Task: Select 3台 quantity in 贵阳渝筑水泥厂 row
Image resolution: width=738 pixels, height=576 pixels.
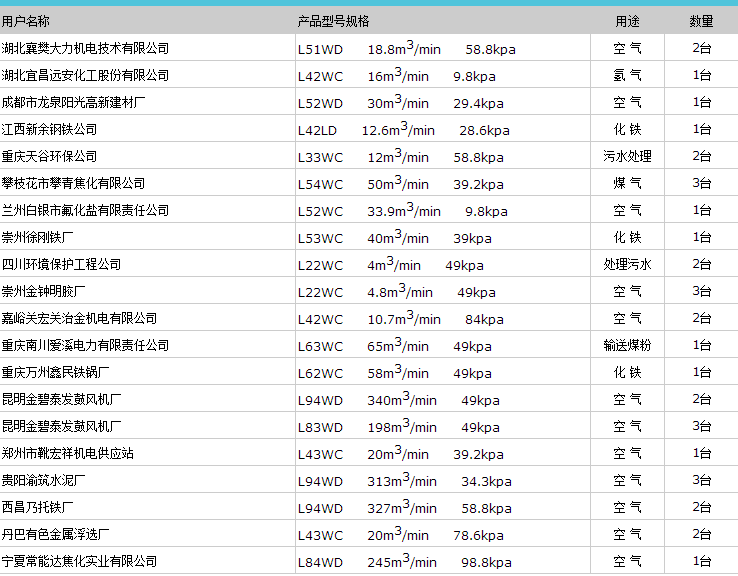Action: [x=701, y=480]
